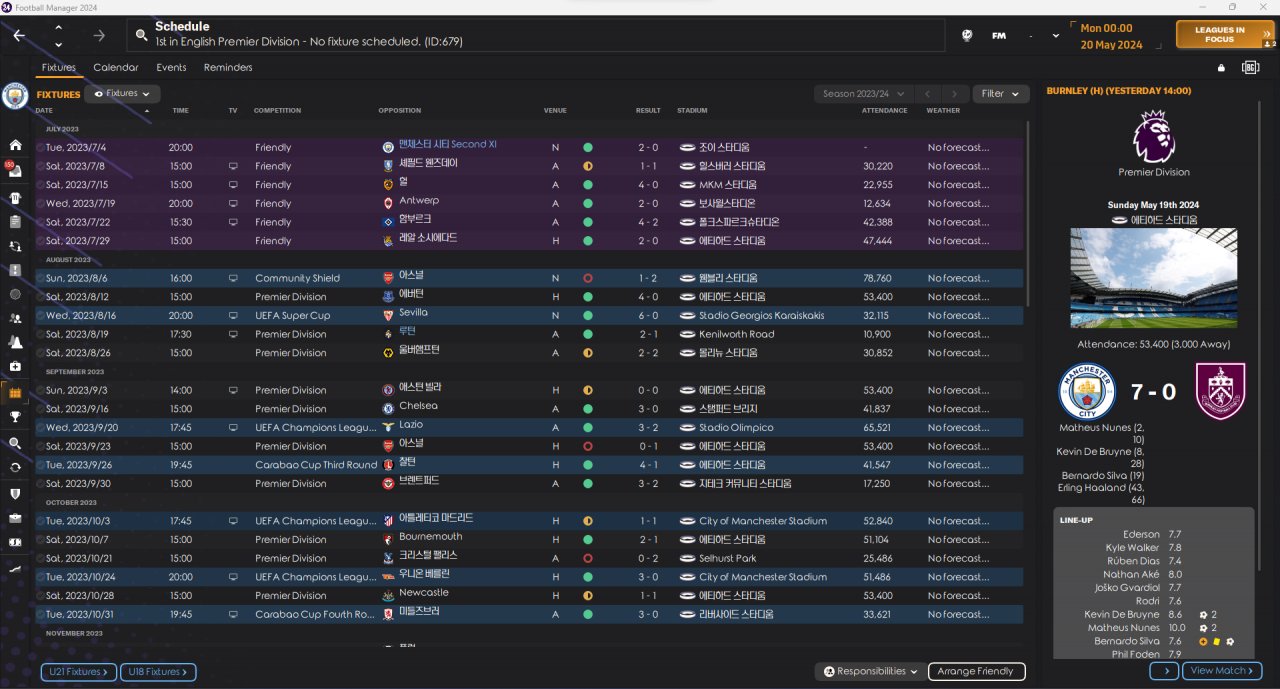
Task: Click Nathan Aké in the line-up
Action: 1131,574
